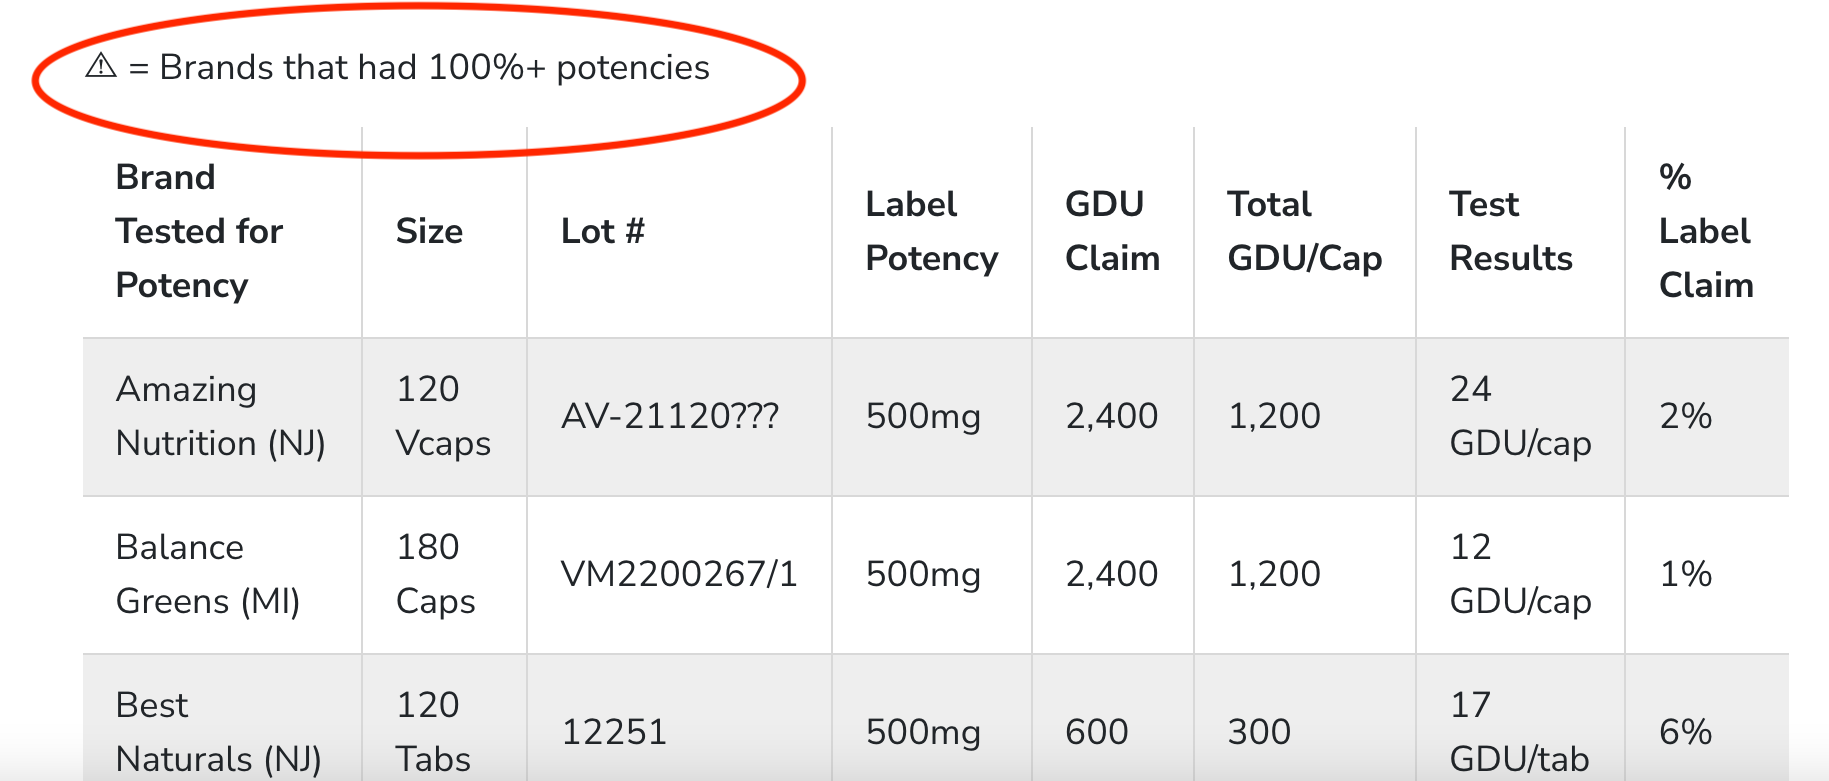1829x781 pixels.
Task: Select the Amazing Nutrition (NJ) brand cell
Action: click(220, 416)
